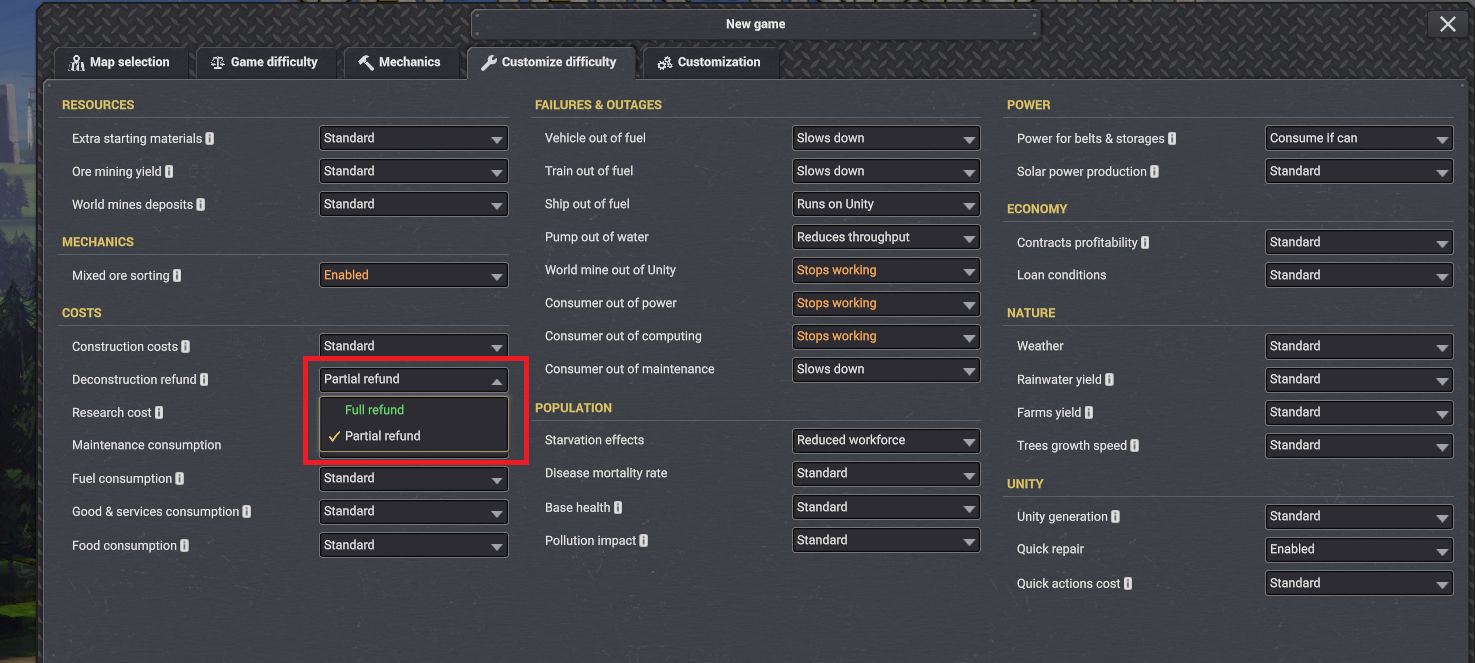
Task: Expand the Unity generation dropdown
Action: pos(1359,516)
